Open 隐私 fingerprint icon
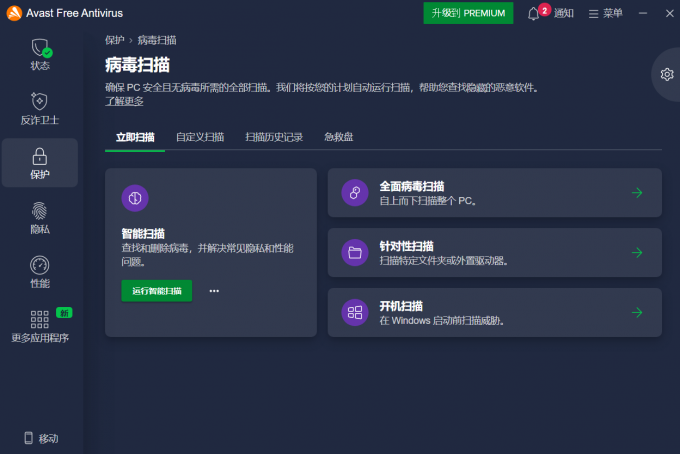The width and height of the screenshot is (680, 454). click(x=39, y=211)
